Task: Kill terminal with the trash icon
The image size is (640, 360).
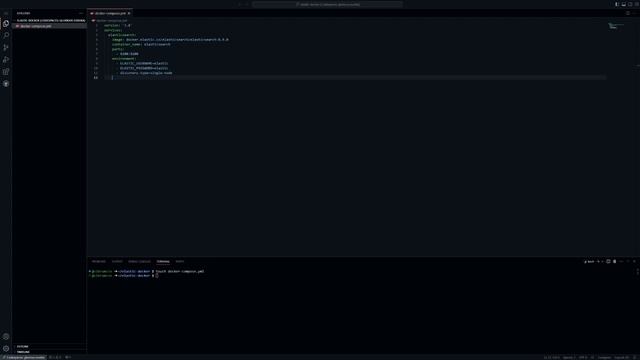Action: (615, 262)
